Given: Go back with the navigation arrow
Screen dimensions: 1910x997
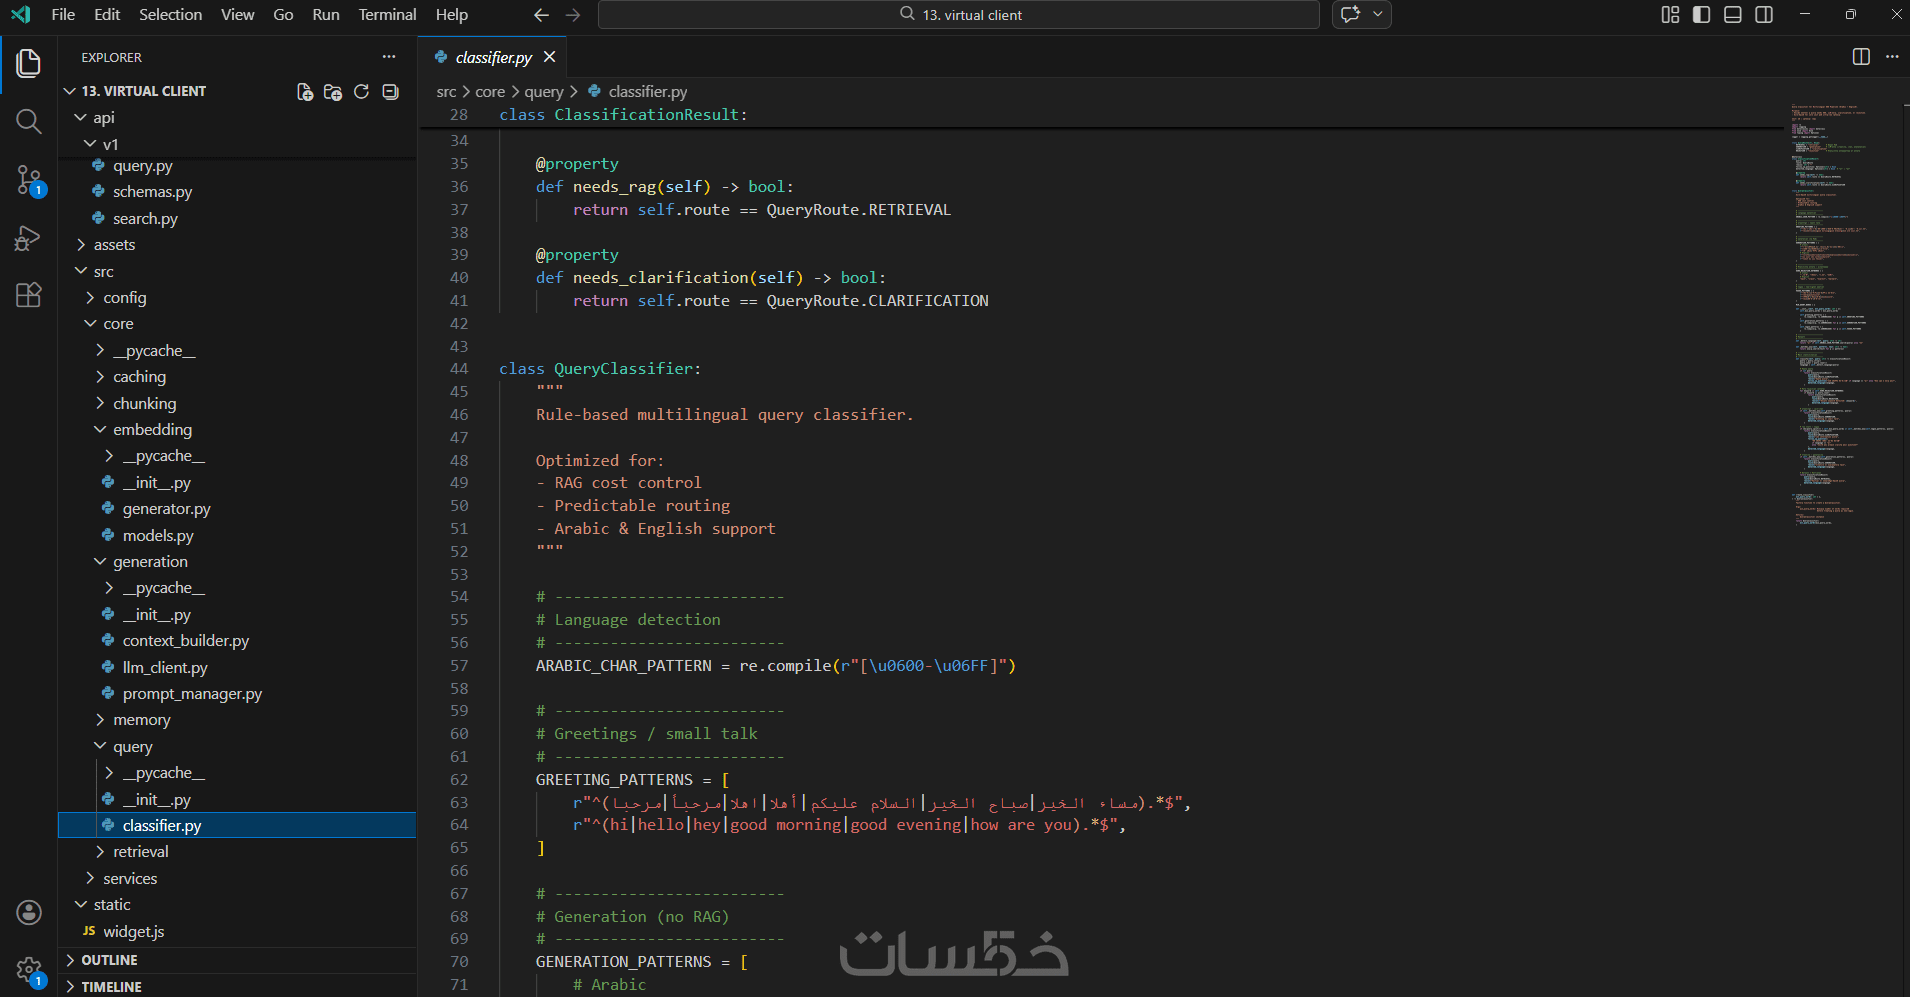Looking at the screenshot, I should 541,15.
